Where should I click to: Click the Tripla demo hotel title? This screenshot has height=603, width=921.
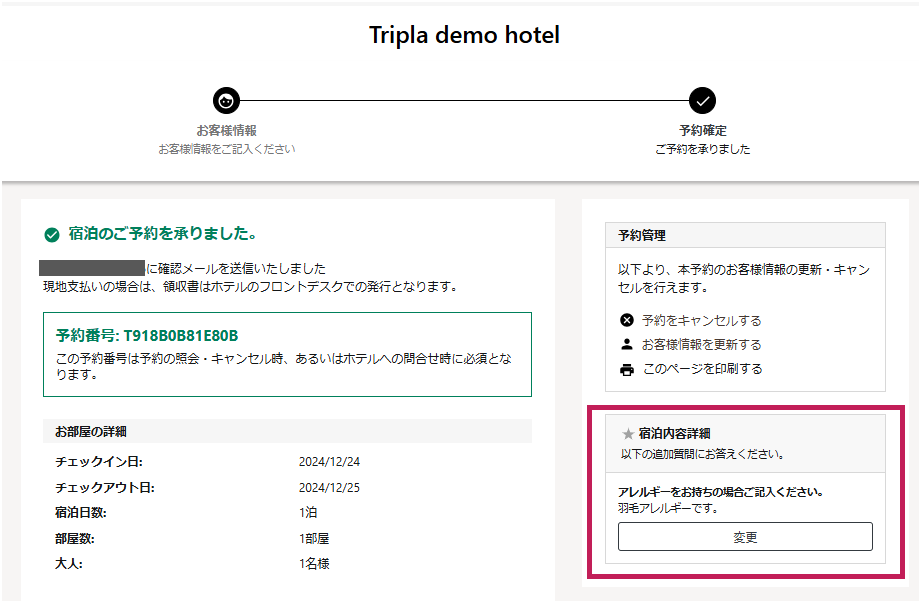click(x=464, y=35)
